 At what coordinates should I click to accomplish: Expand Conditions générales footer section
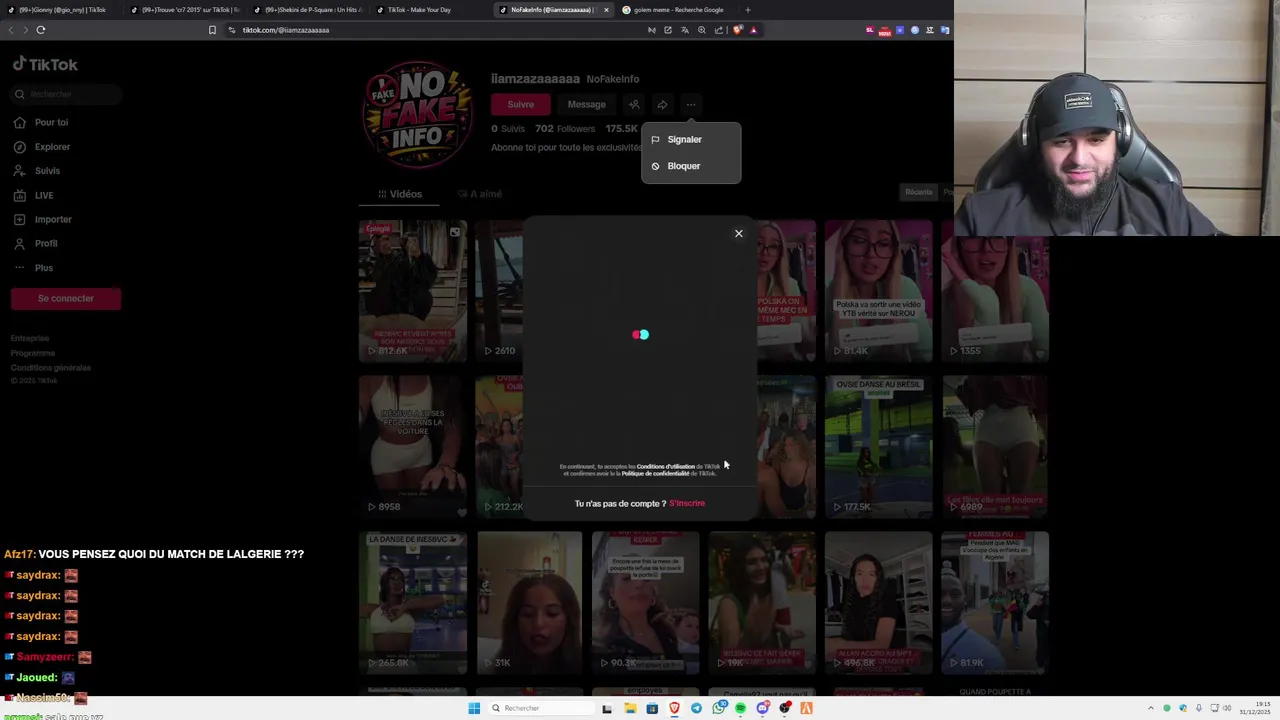[51, 367]
